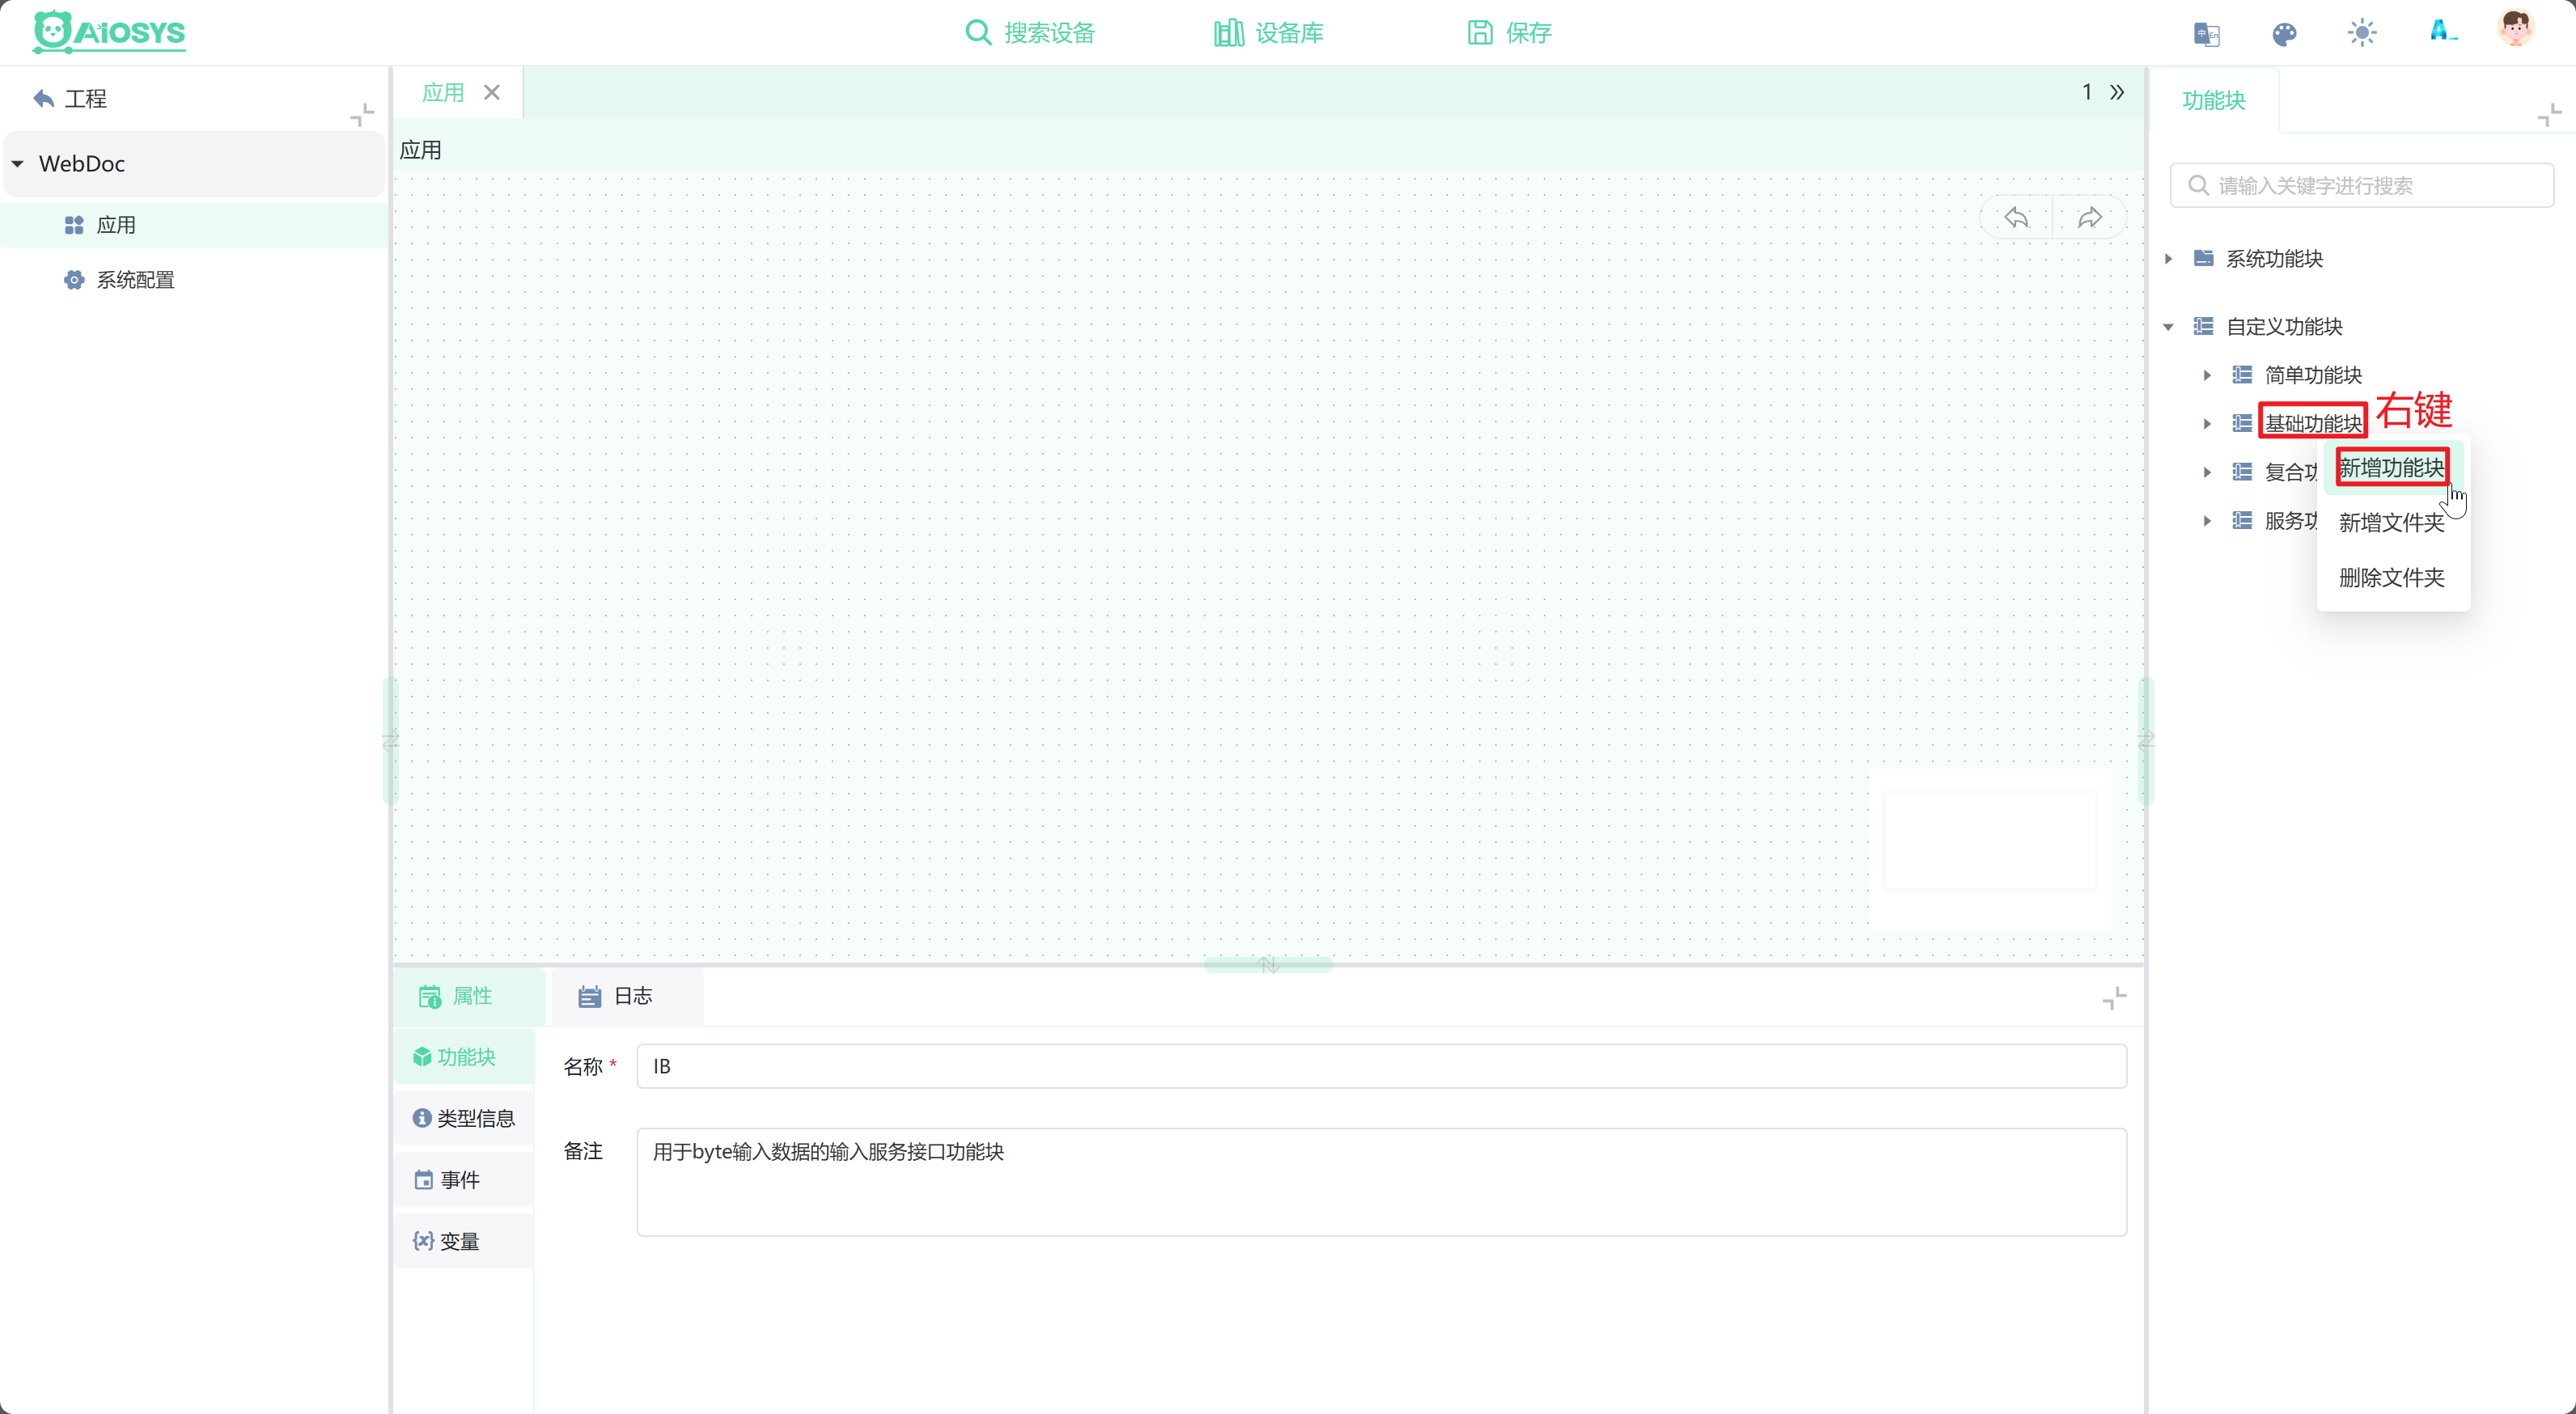Screen dimensions: 2576x1414
Task: Click the 工程 back arrow icon
Action: [x=43, y=98]
